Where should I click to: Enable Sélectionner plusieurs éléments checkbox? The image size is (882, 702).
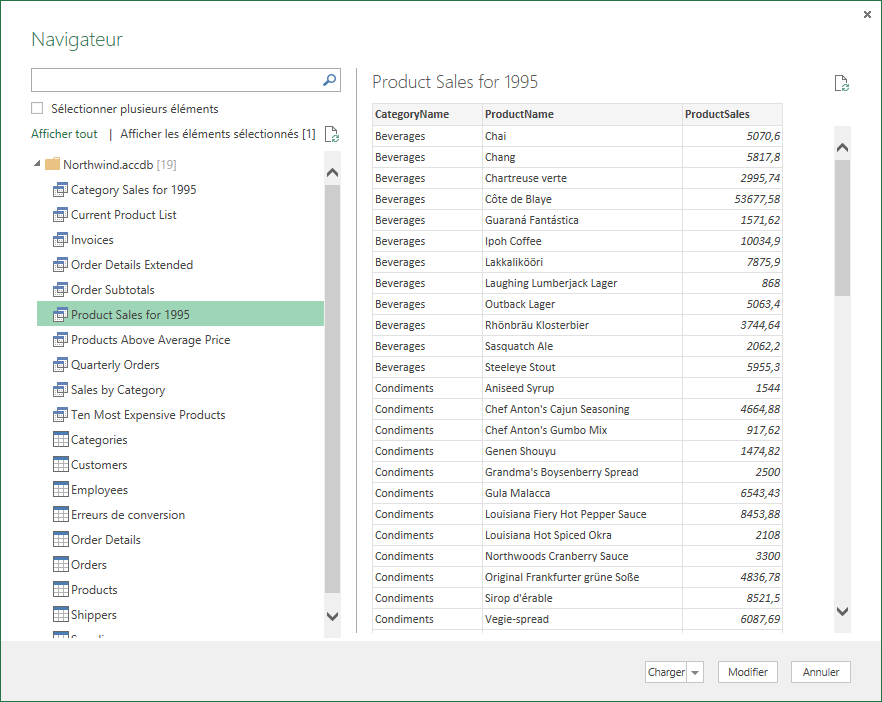(x=38, y=109)
